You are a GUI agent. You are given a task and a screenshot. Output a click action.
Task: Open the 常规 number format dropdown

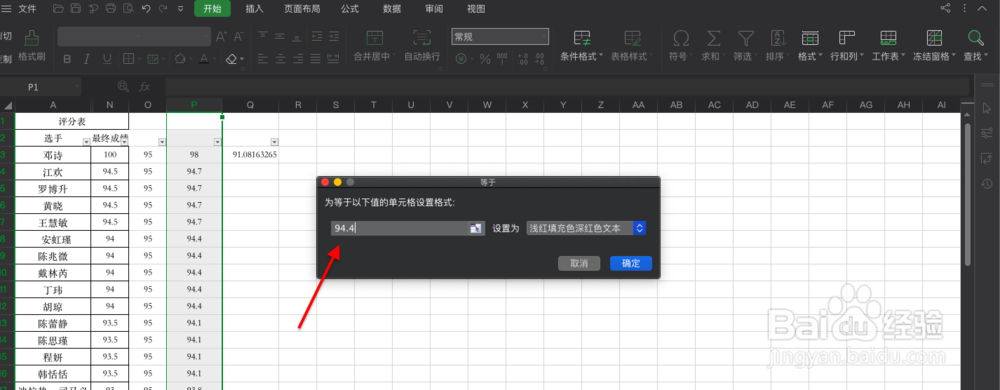click(x=499, y=37)
